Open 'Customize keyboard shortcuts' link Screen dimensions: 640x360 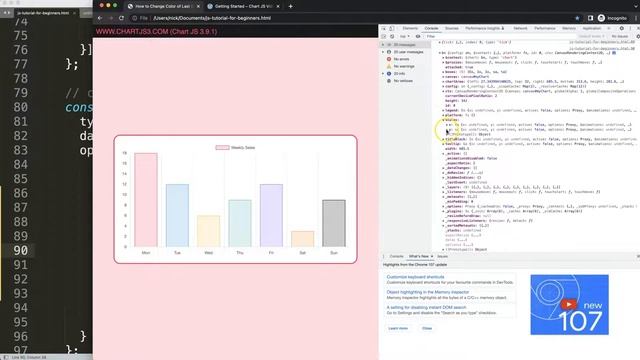[x=415, y=277]
